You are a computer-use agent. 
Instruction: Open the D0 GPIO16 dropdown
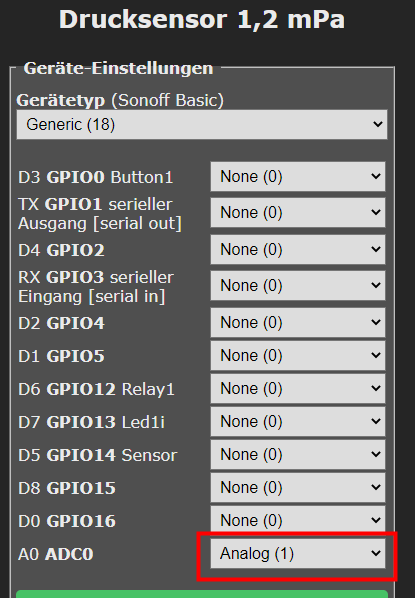(x=298, y=520)
